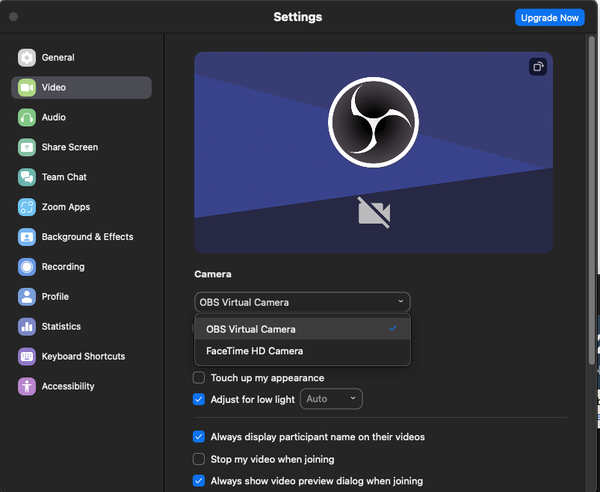This screenshot has width=600, height=492.
Task: Open the Zoom Apps icon
Action: (26, 207)
